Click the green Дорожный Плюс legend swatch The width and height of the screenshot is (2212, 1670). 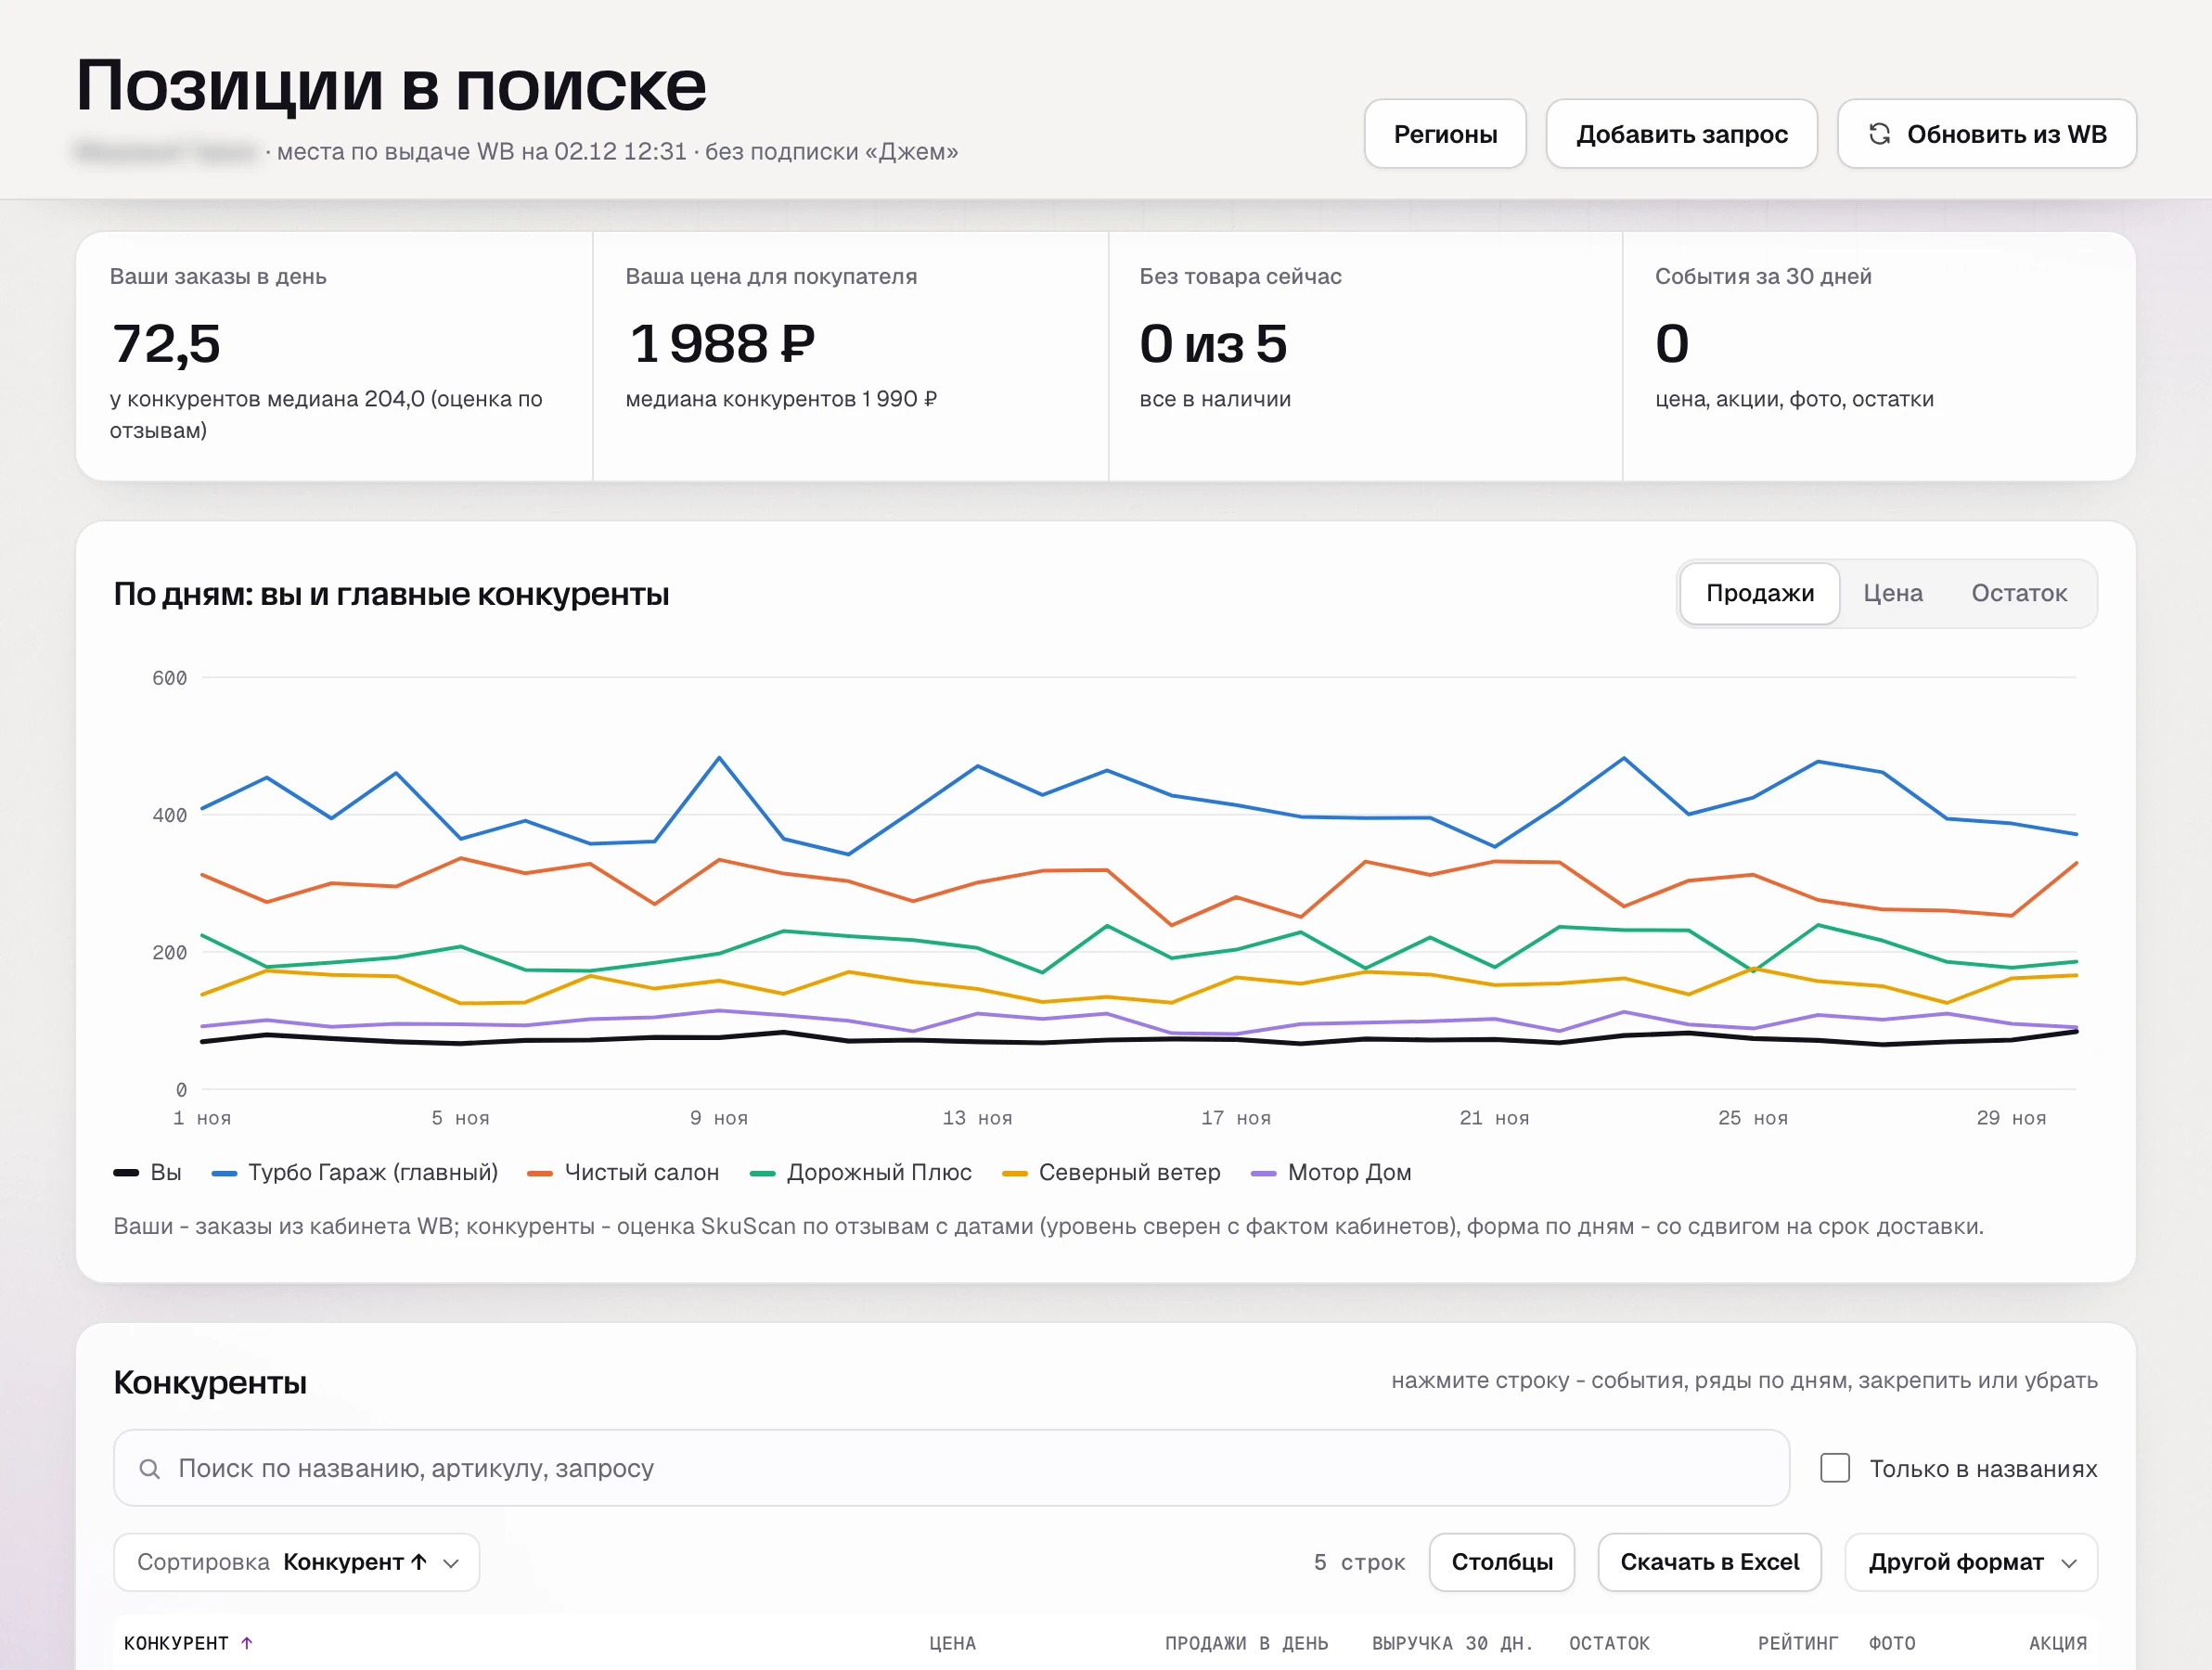coord(763,1173)
